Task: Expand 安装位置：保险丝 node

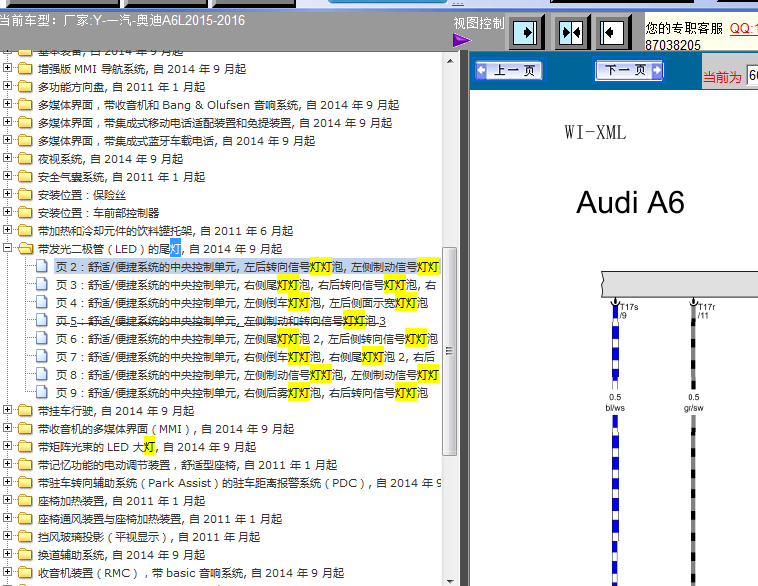Action: point(7,194)
